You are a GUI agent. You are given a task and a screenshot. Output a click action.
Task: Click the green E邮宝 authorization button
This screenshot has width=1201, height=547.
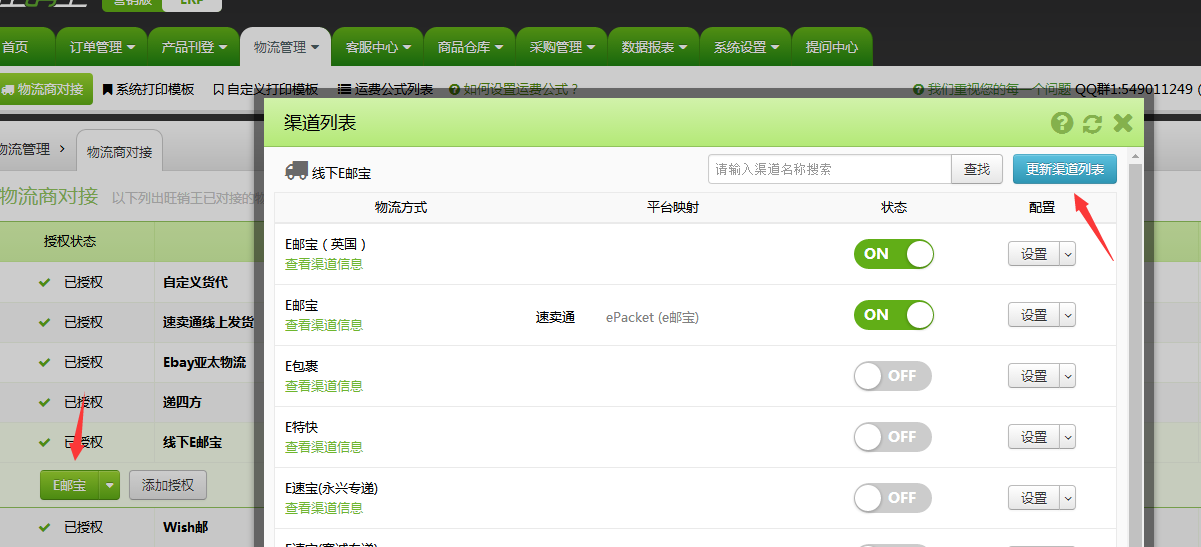click(70, 486)
